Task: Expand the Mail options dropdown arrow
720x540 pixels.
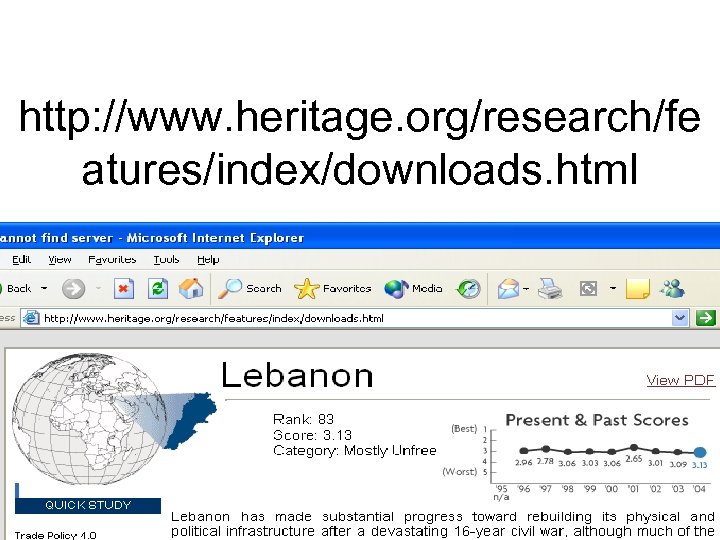Action: [x=526, y=288]
